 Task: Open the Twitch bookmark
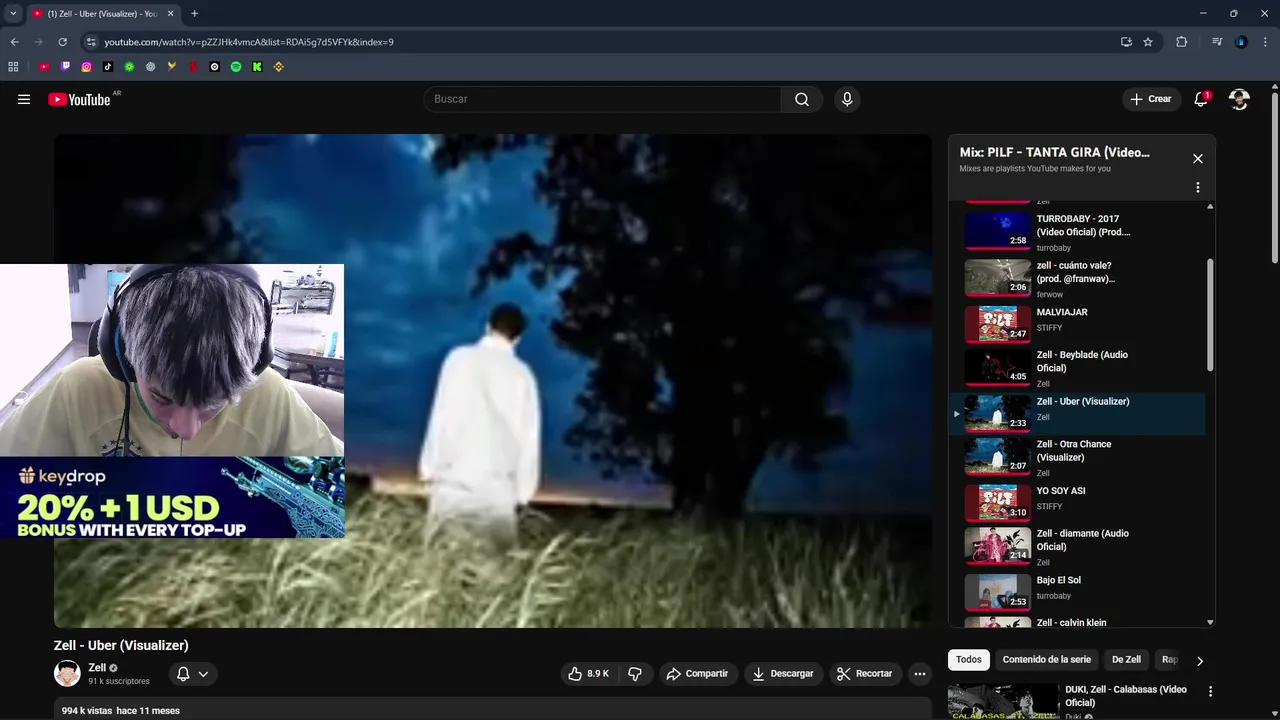66,67
